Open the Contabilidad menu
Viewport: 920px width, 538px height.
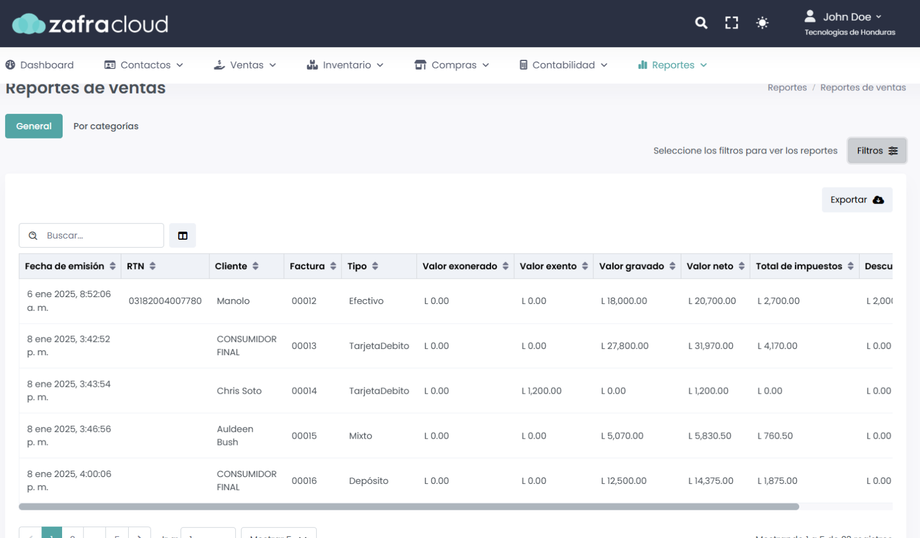pos(563,65)
